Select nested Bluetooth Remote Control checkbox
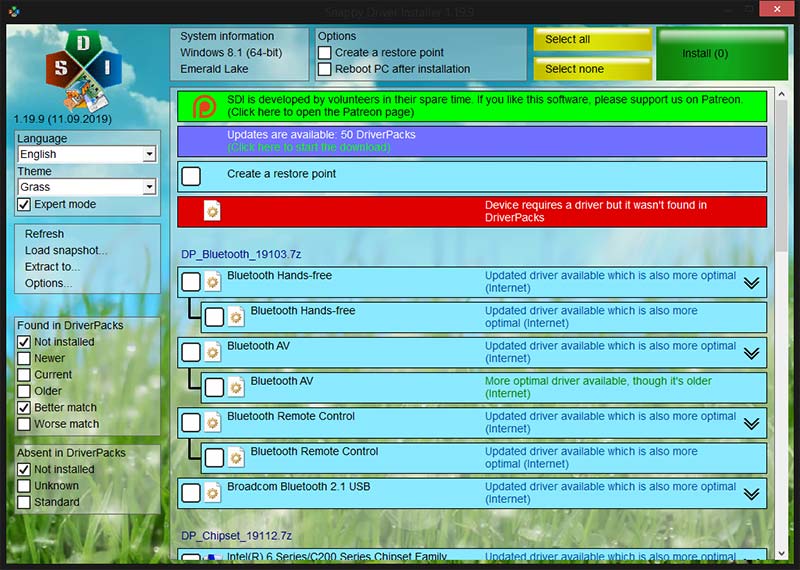The height and width of the screenshot is (570, 800). (214, 458)
